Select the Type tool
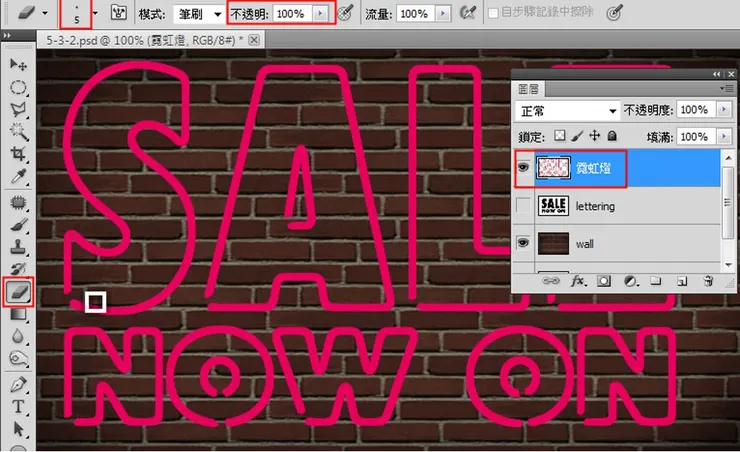This screenshot has width=740, height=452. pos(18,407)
